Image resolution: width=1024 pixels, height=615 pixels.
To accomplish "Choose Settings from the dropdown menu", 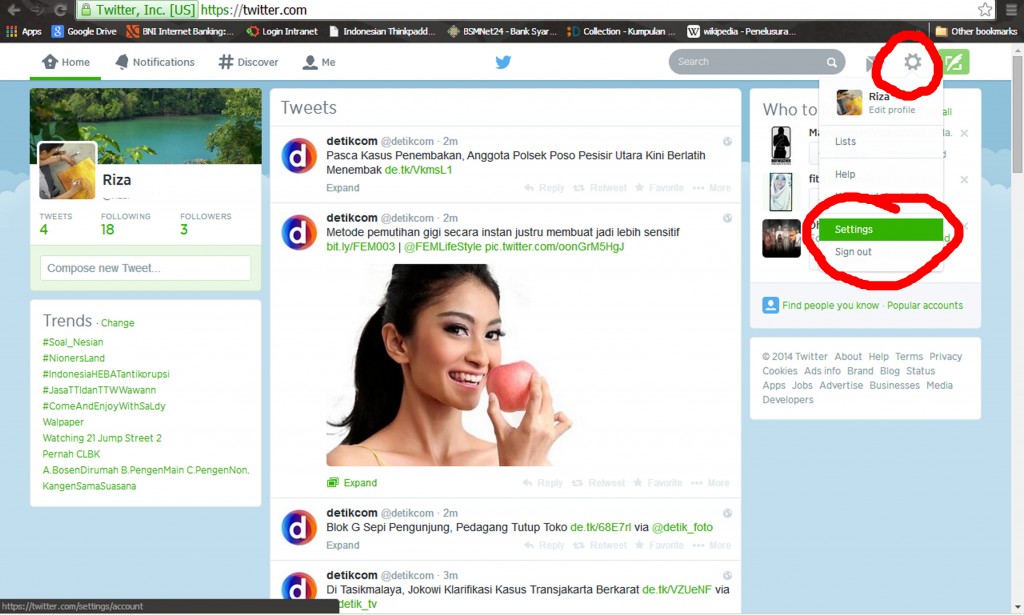I will (880, 229).
